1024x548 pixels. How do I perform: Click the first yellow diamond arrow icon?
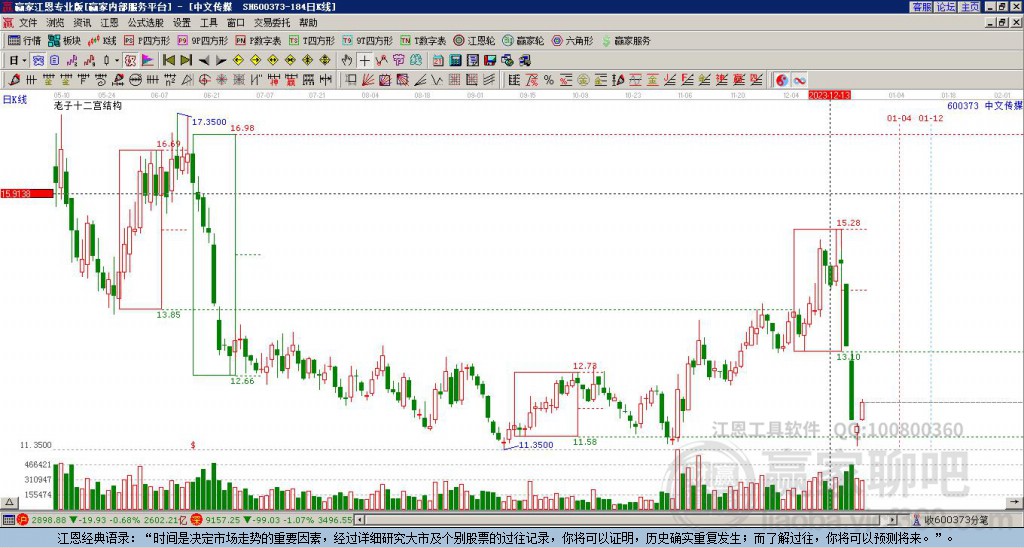(x=238, y=60)
